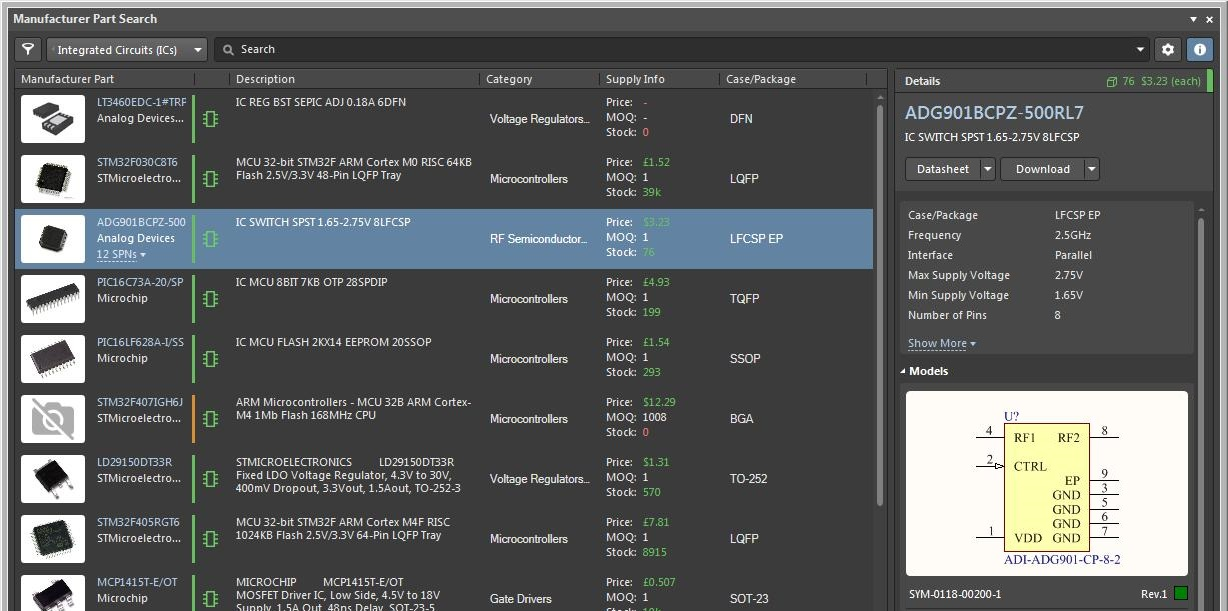This screenshot has width=1228, height=611.
Task: Click the 'BGA' package cell
Action: (741, 419)
